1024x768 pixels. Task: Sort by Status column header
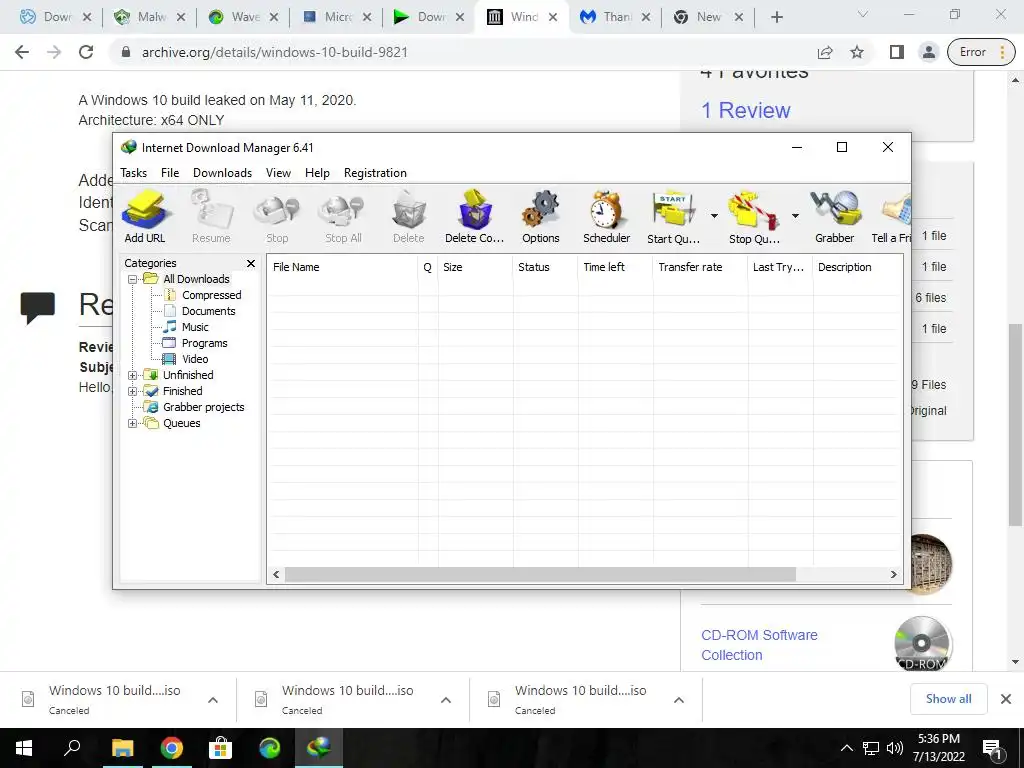pos(545,267)
